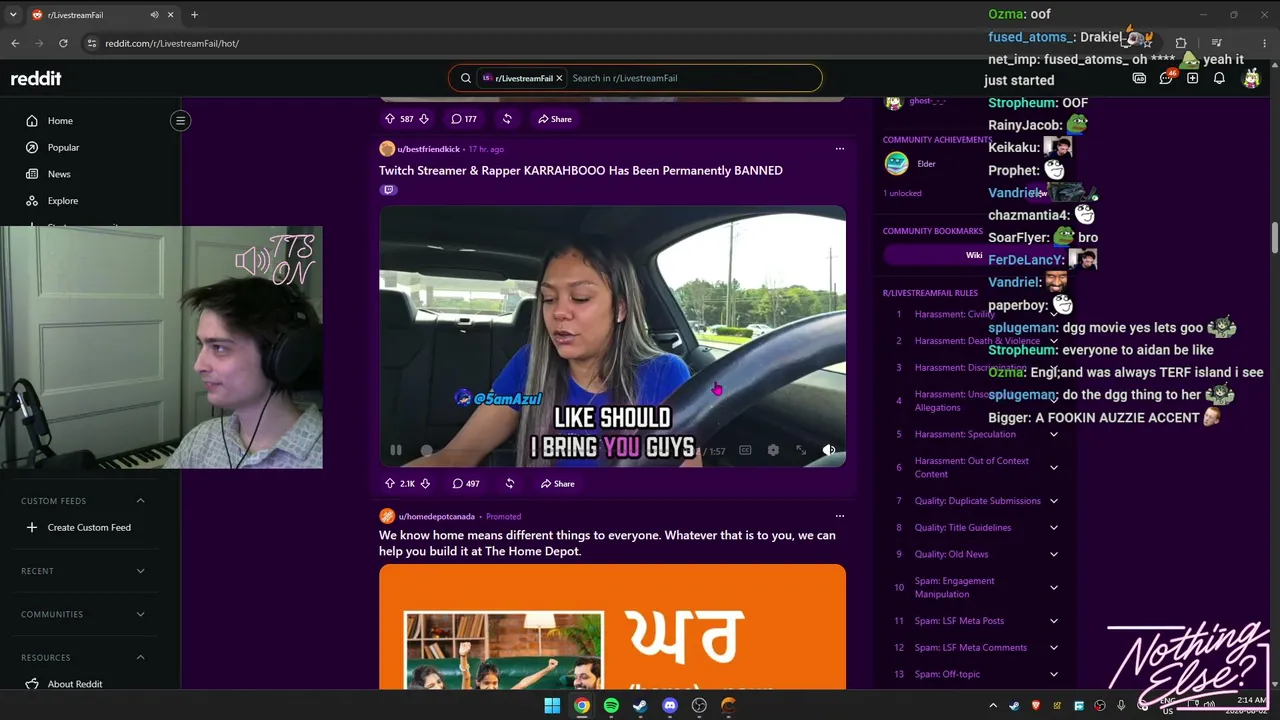This screenshot has height=720, width=1280.
Task: Downvote the post with 587 votes
Action: click(x=424, y=119)
